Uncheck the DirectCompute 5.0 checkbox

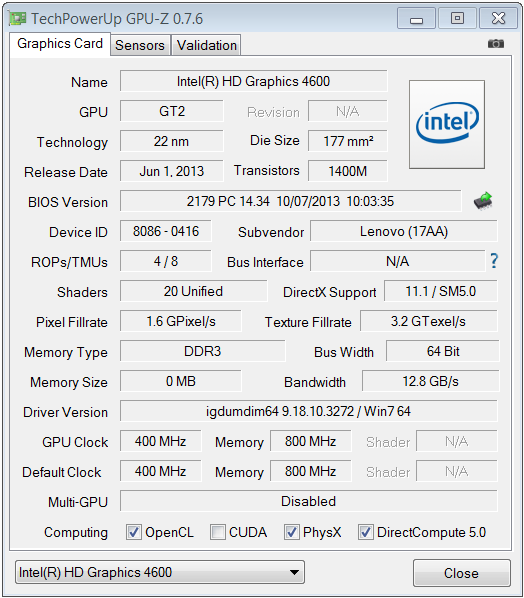coord(366,532)
